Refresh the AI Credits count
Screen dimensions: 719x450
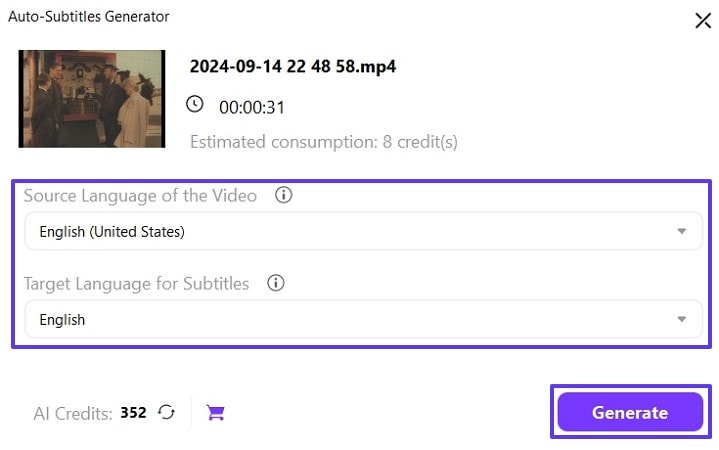(167, 412)
